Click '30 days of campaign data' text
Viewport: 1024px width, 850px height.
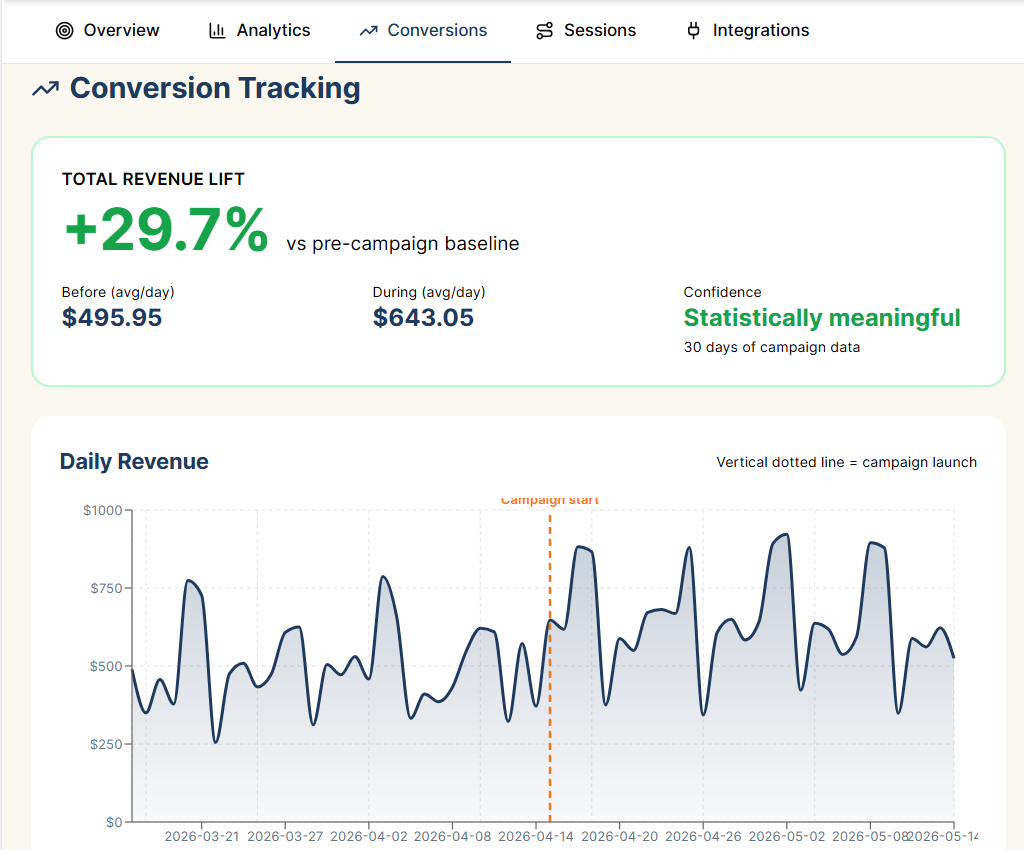coord(772,347)
